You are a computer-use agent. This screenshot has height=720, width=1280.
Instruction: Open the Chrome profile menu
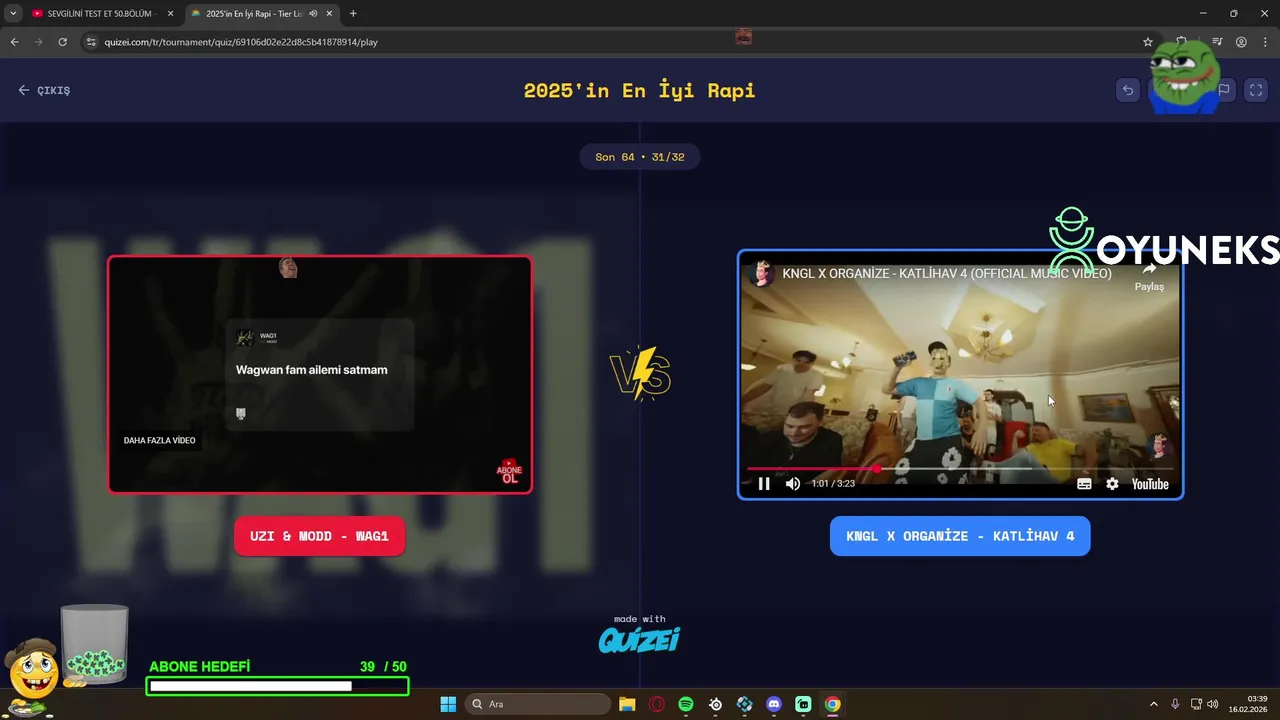[x=1241, y=42]
